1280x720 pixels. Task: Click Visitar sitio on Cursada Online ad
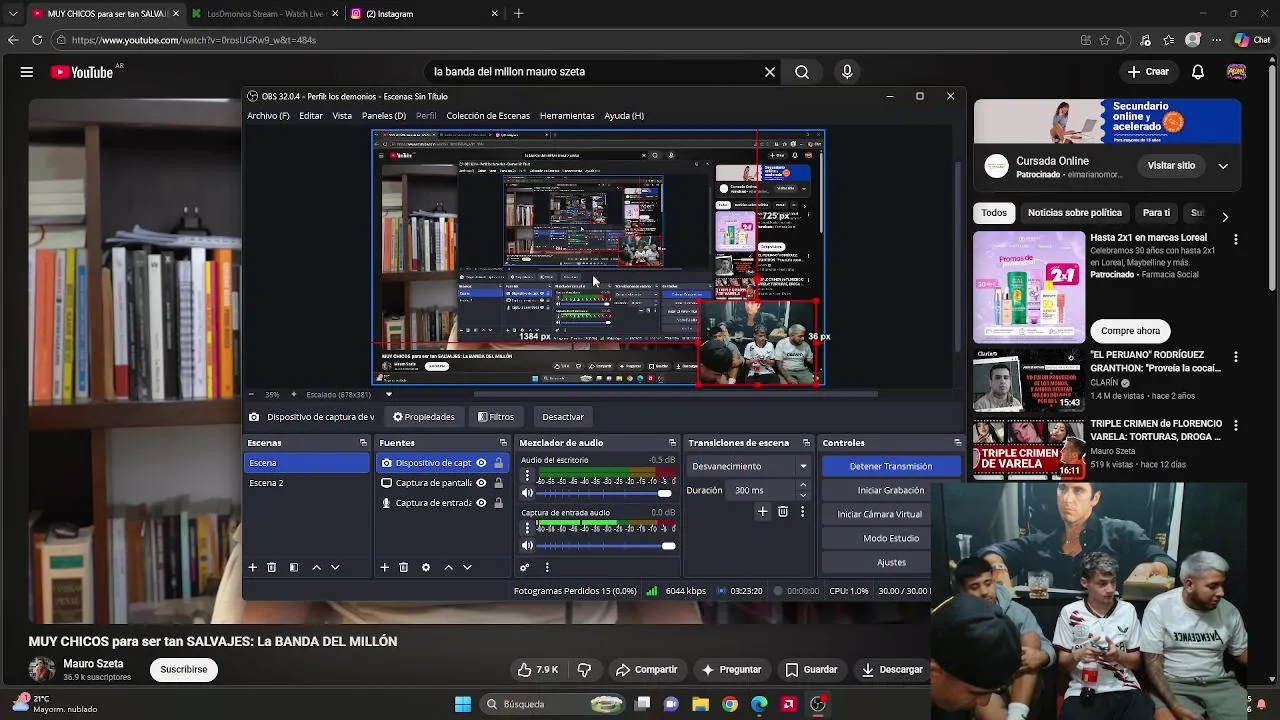1171,166
